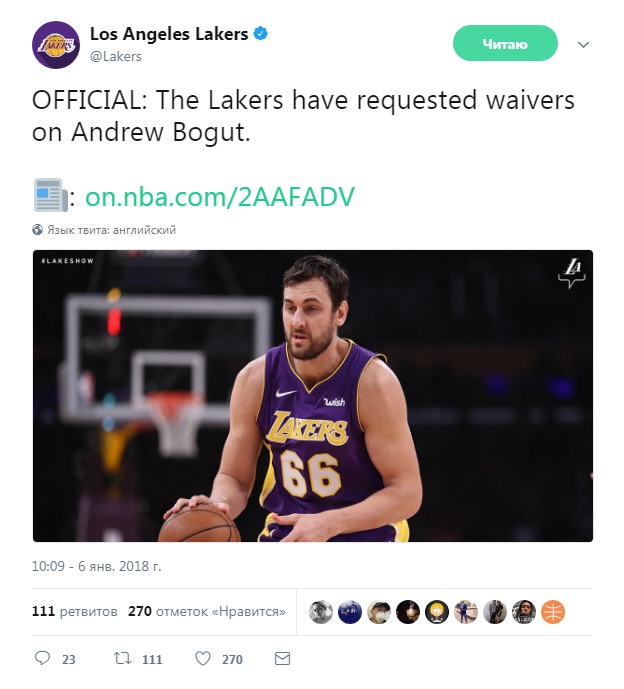Toggle the heart like icon
This screenshot has width=624, height=689.
click(x=203, y=658)
